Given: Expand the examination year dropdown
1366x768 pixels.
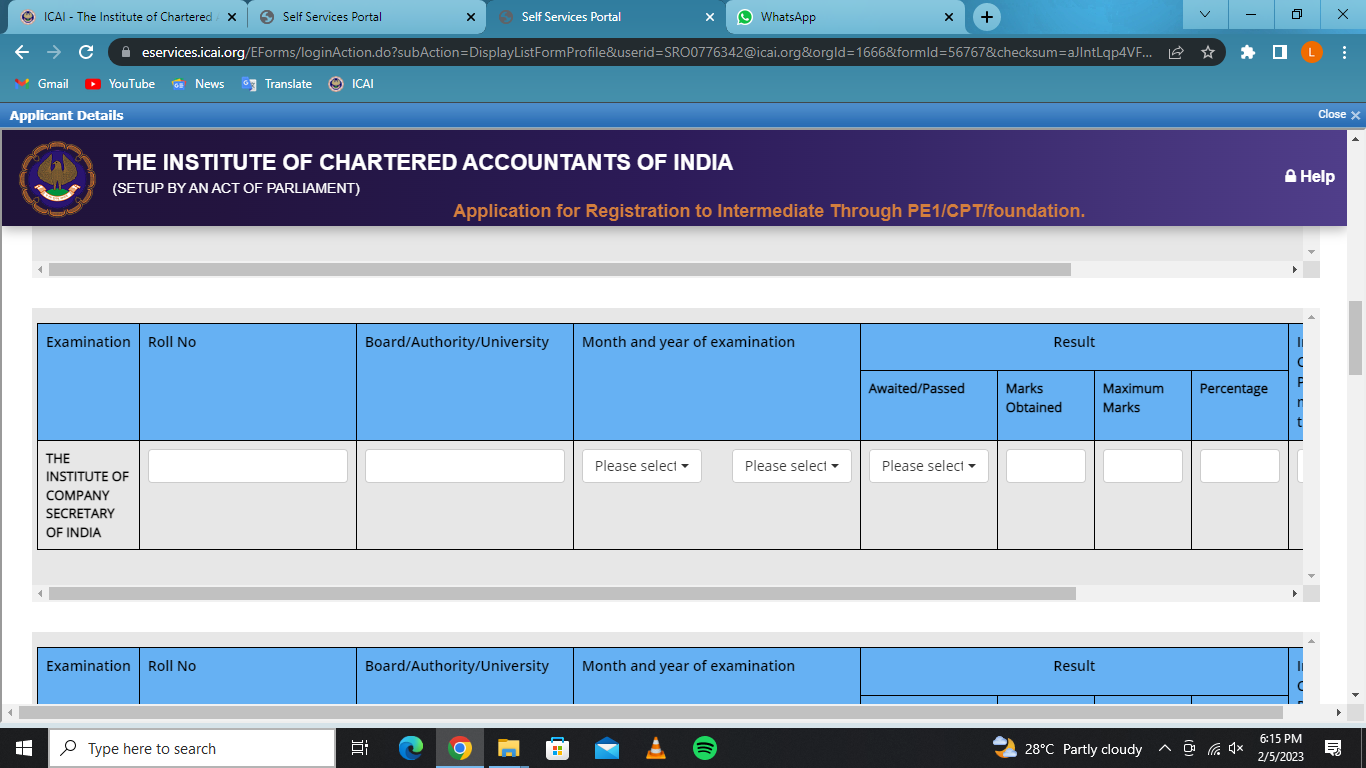Looking at the screenshot, I should click(x=791, y=466).
